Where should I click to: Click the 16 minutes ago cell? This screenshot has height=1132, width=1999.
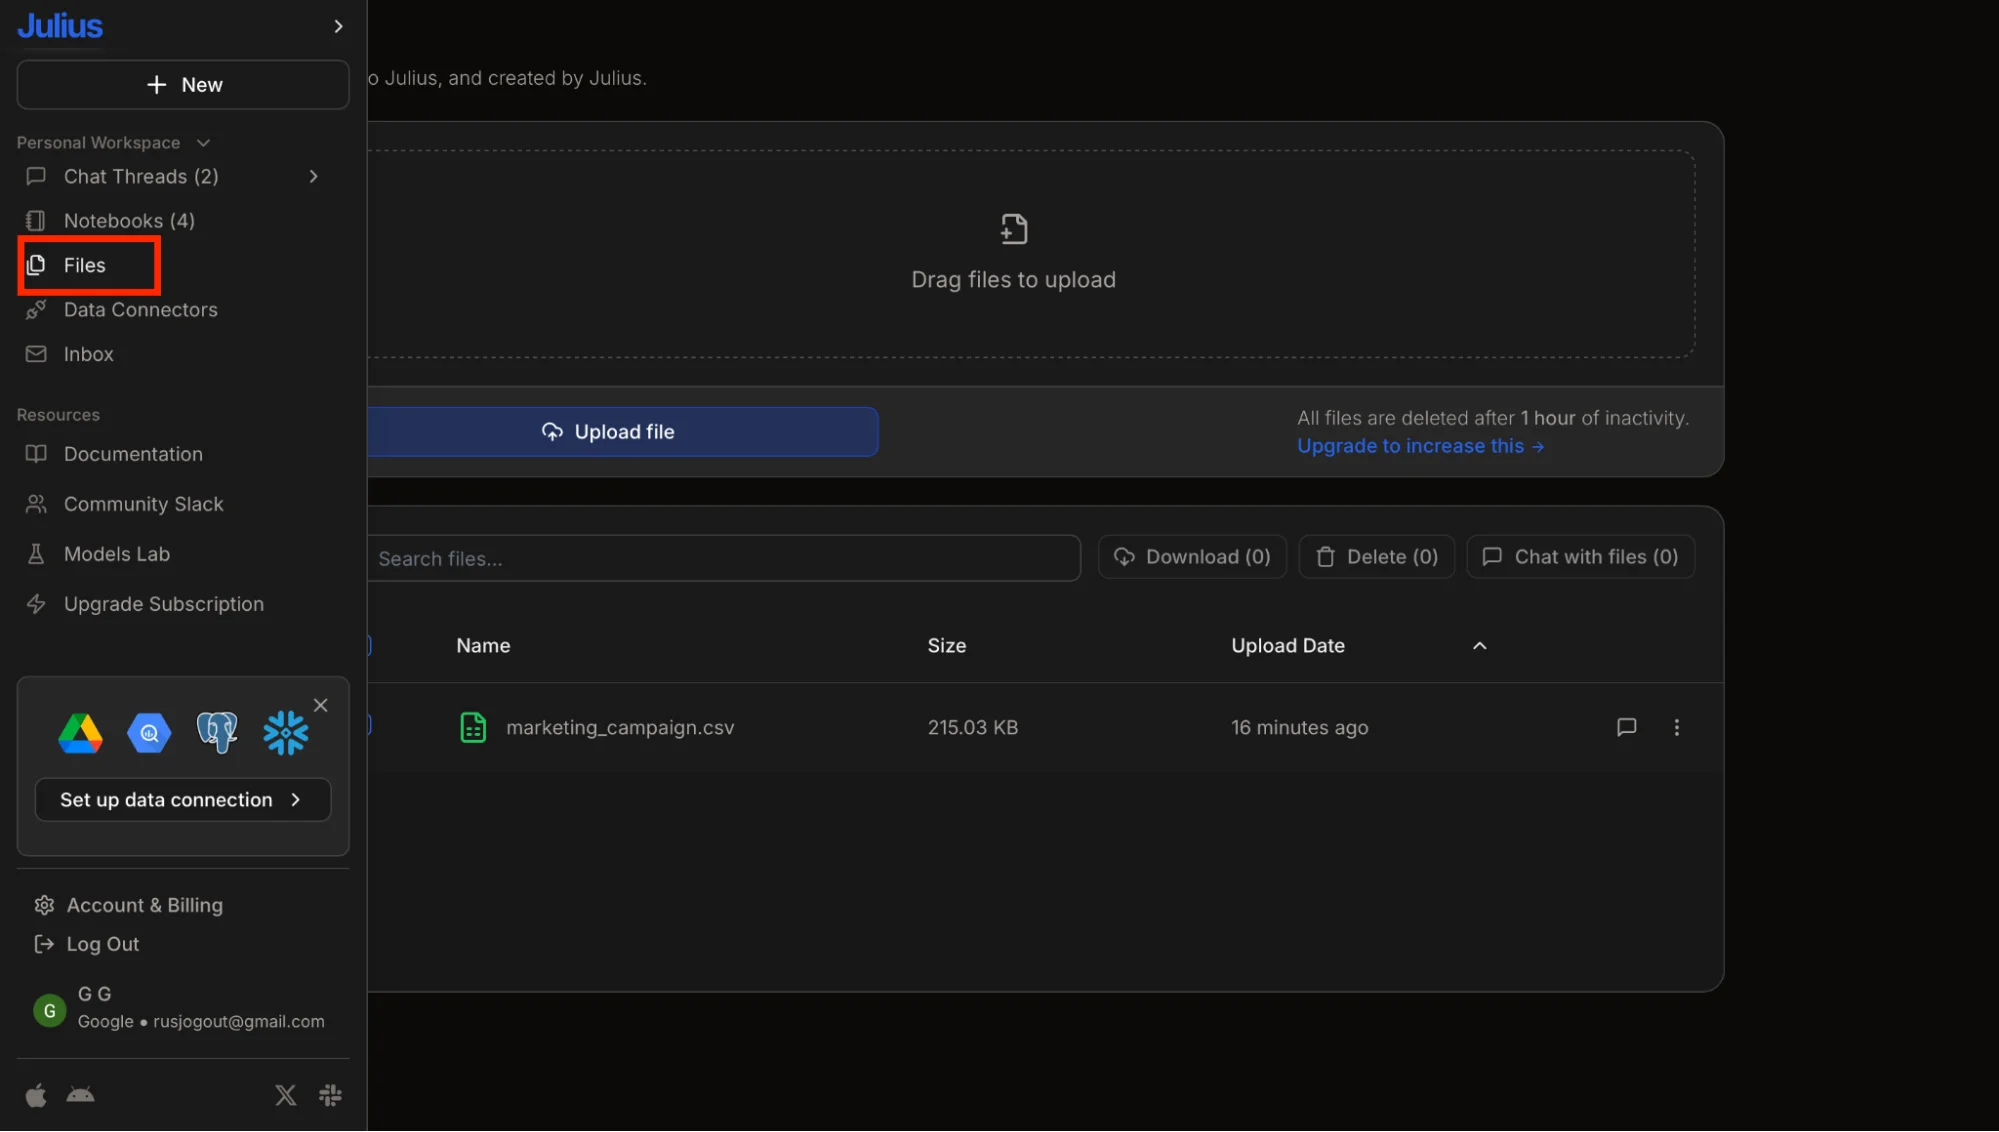[x=1299, y=728]
